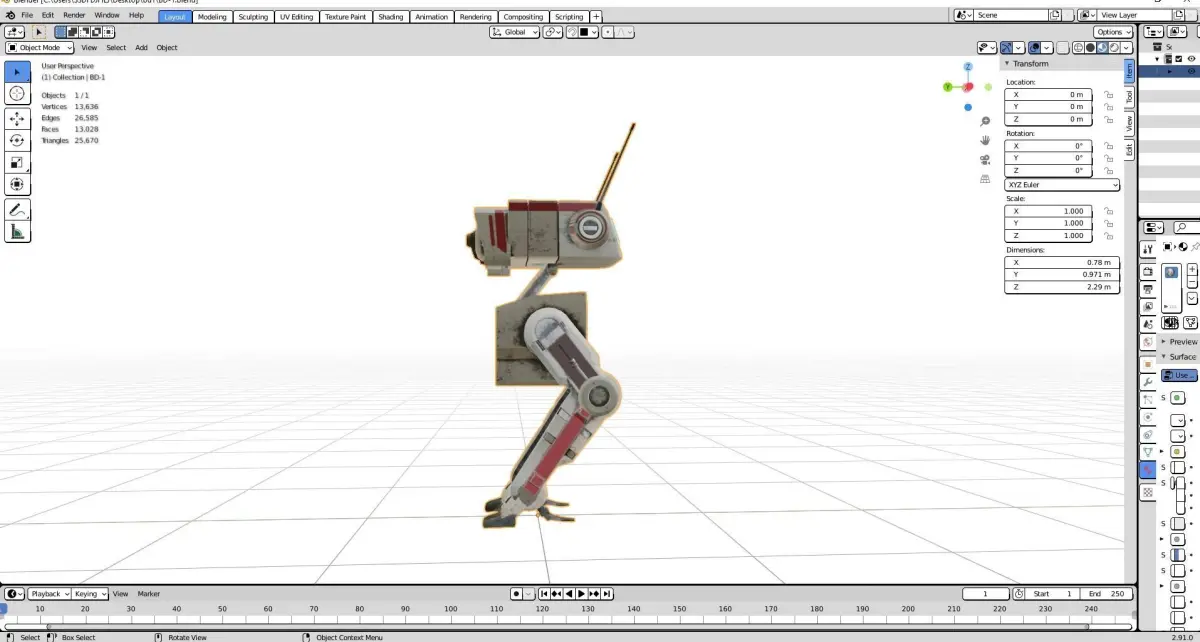
Task: Open the Global transform orientation dropdown
Action: (x=514, y=32)
